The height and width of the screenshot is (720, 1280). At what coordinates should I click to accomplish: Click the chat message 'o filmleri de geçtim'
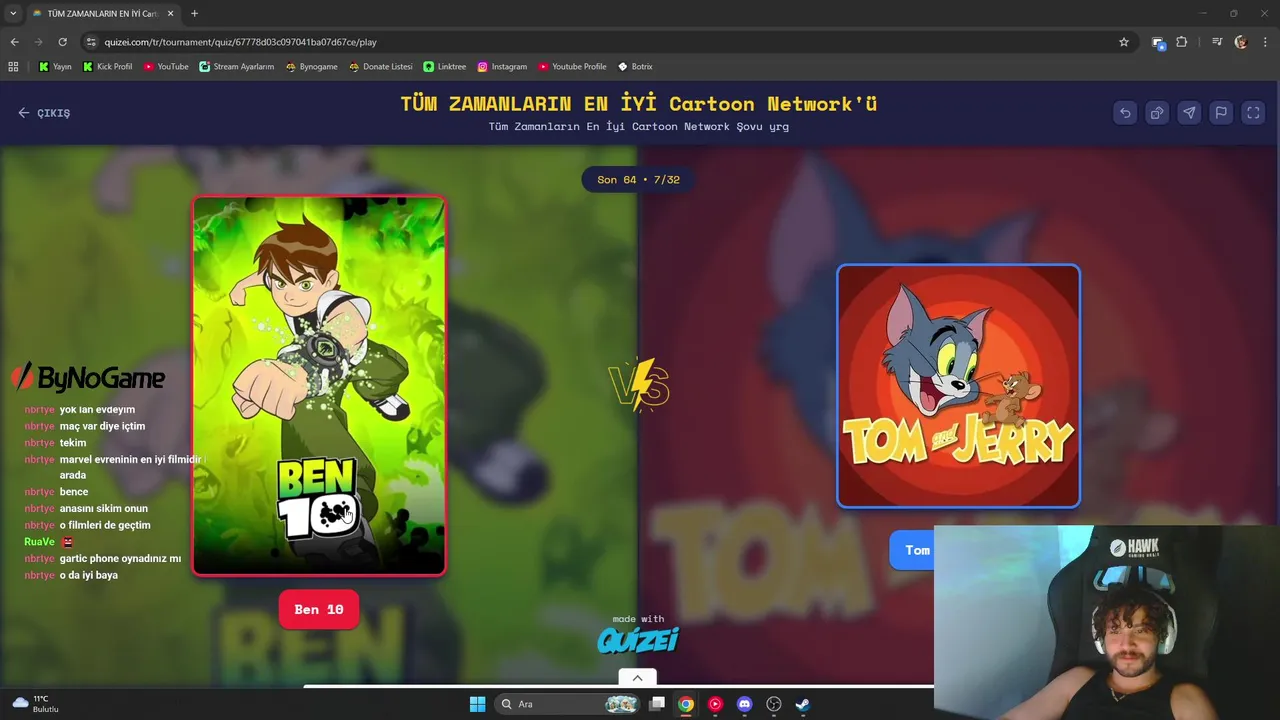105,526
